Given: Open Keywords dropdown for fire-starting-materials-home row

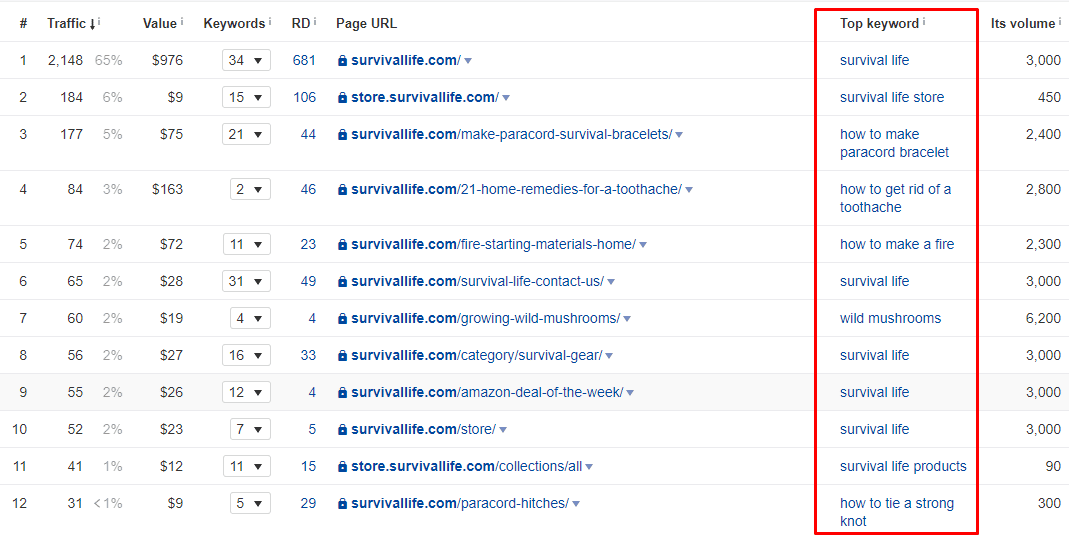Looking at the screenshot, I should [x=246, y=245].
